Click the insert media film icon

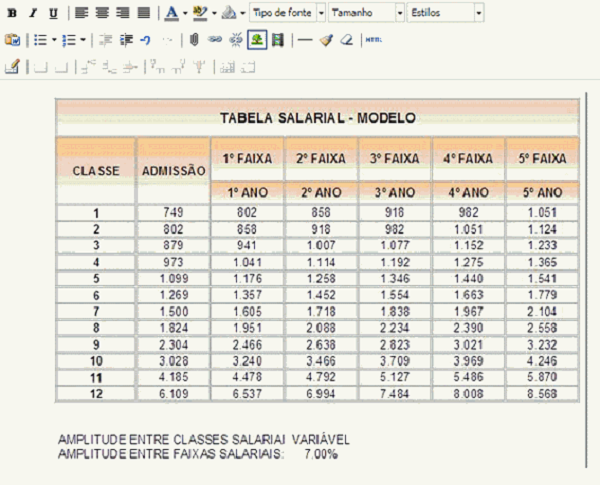point(277,40)
